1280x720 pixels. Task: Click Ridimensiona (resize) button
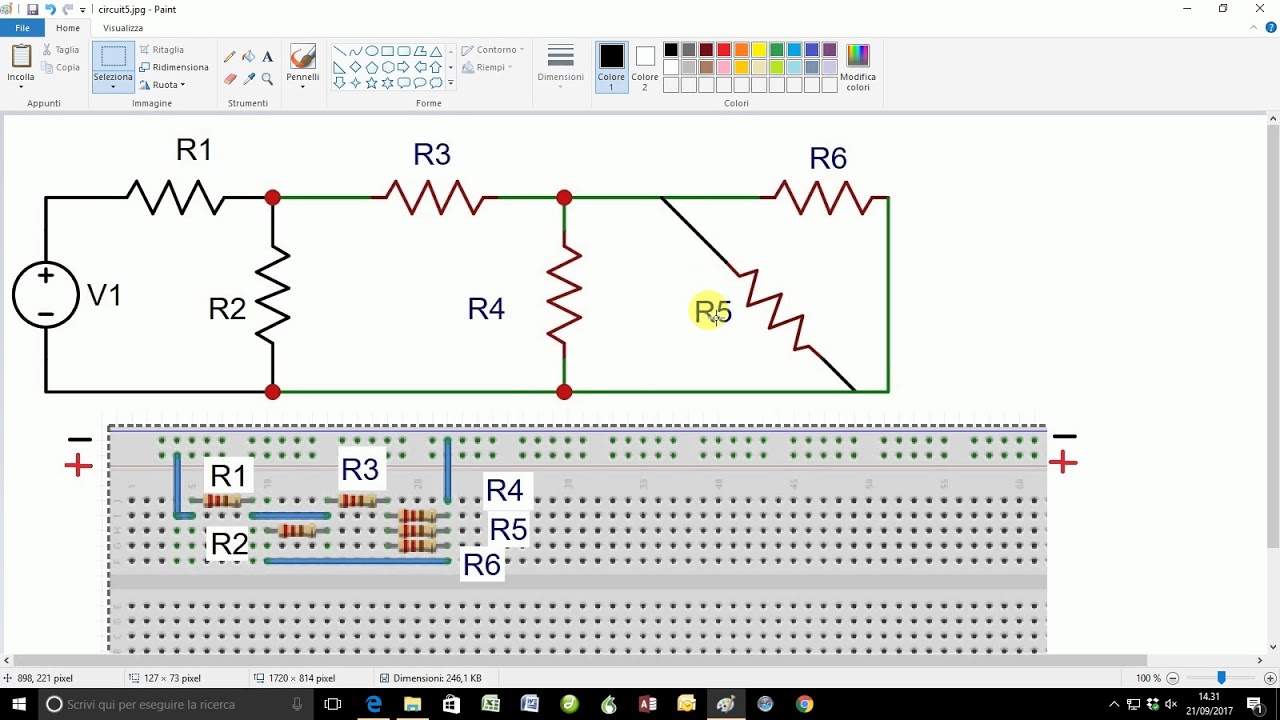(x=174, y=67)
